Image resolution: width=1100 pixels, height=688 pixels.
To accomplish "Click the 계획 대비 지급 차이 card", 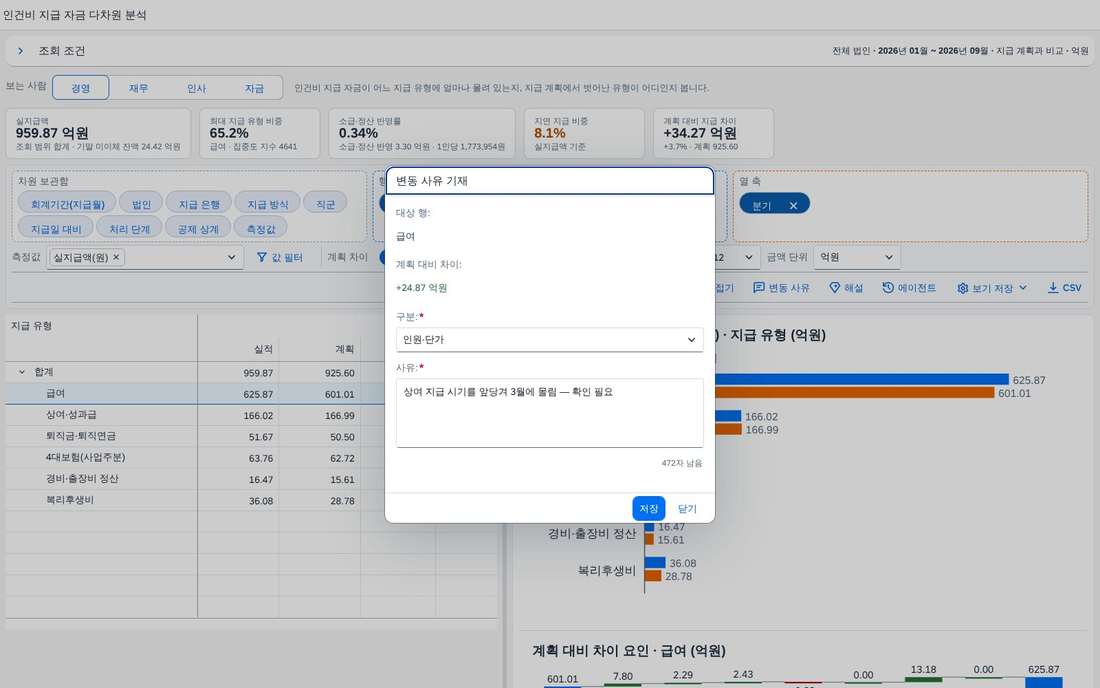I will tap(713, 133).
